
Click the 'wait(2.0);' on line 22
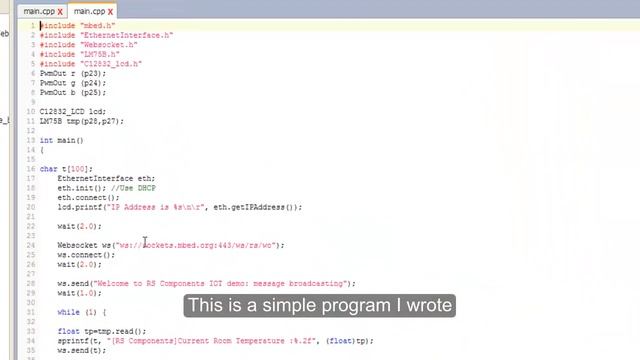click(79, 227)
